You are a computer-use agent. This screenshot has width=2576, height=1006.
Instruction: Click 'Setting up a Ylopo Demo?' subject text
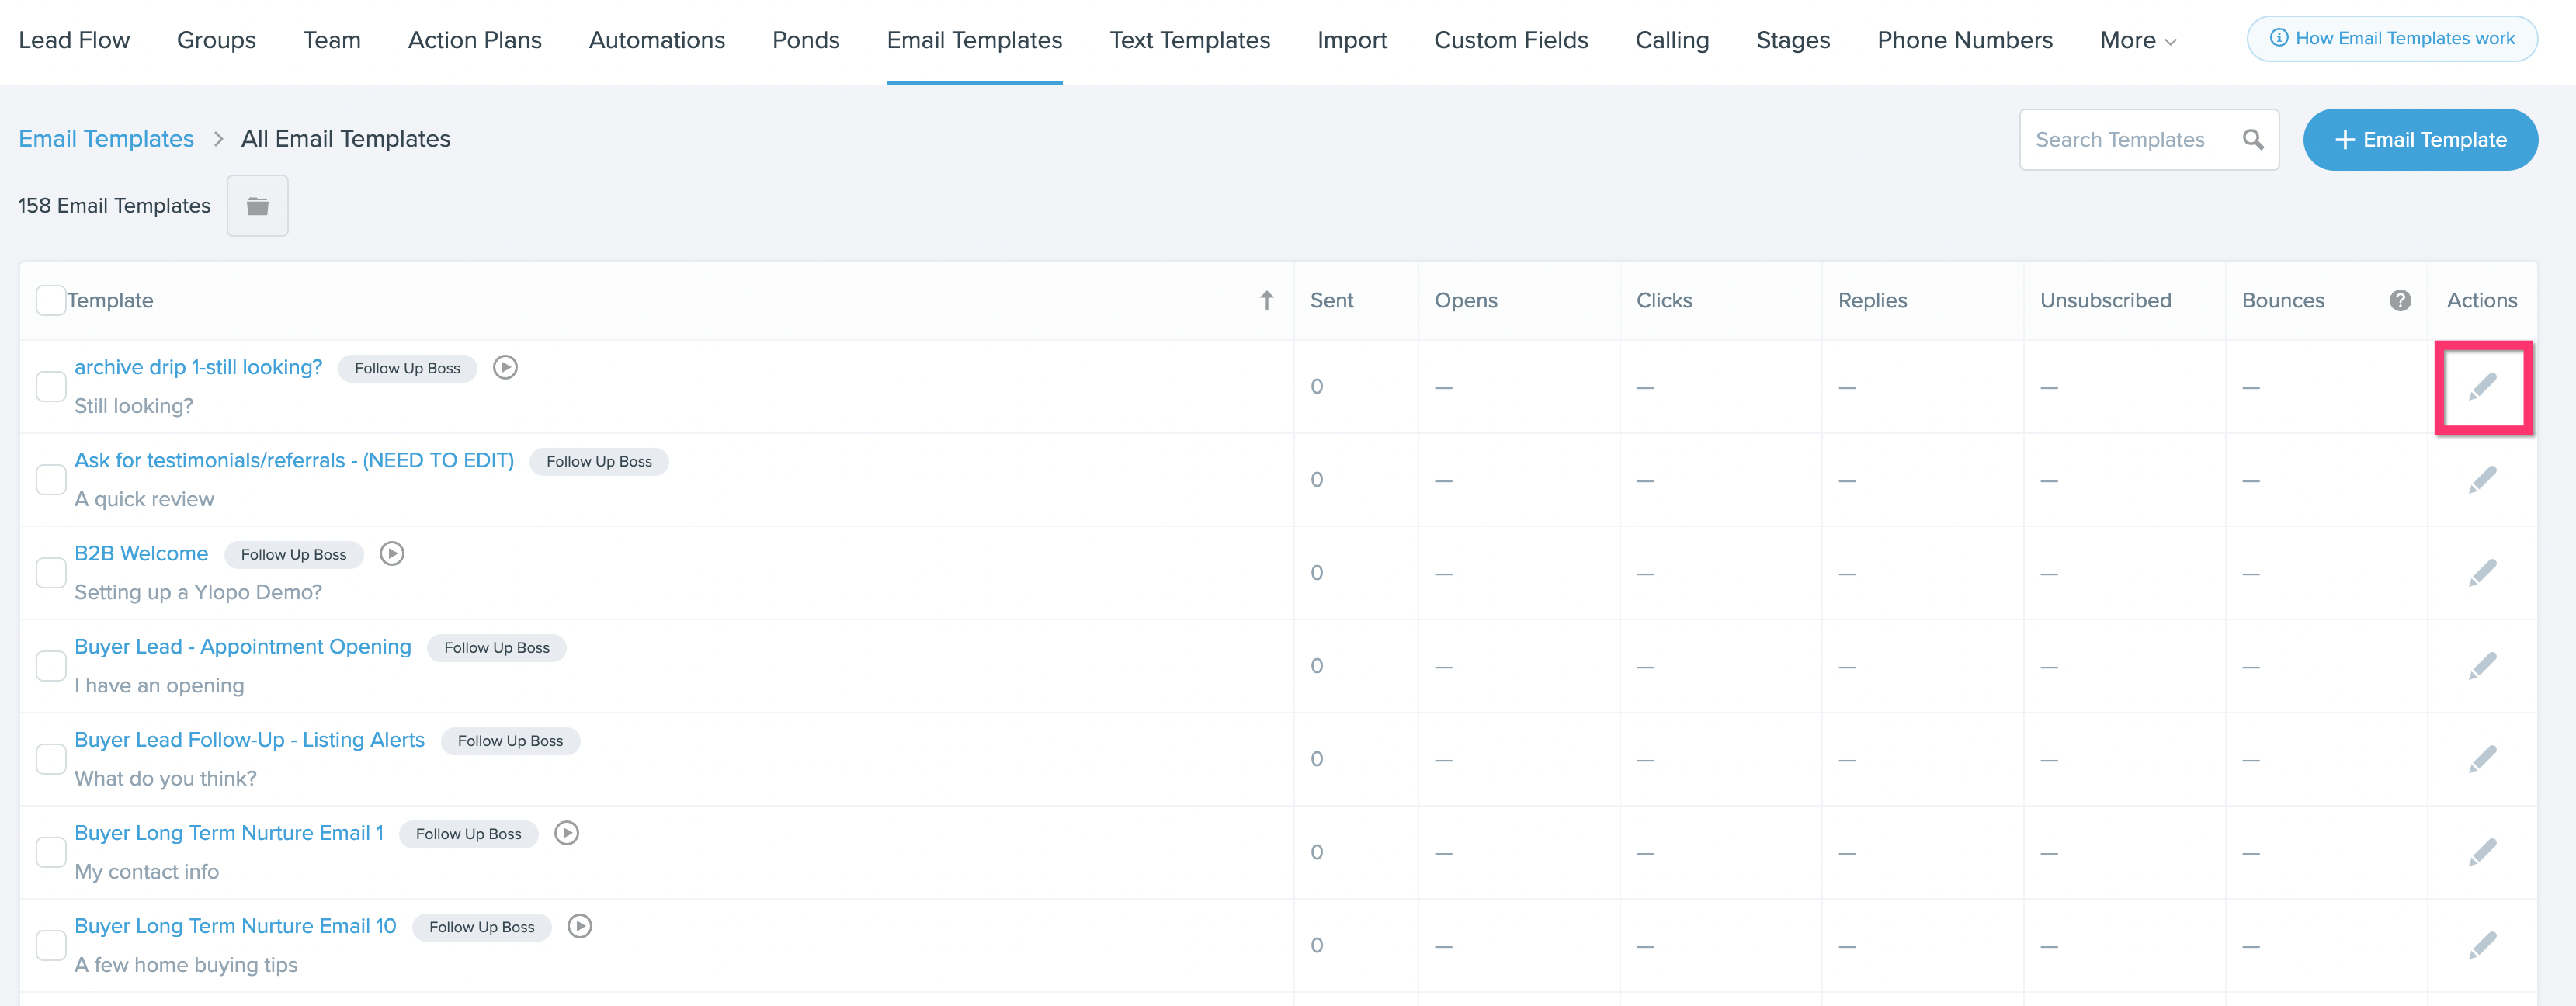[x=198, y=592]
